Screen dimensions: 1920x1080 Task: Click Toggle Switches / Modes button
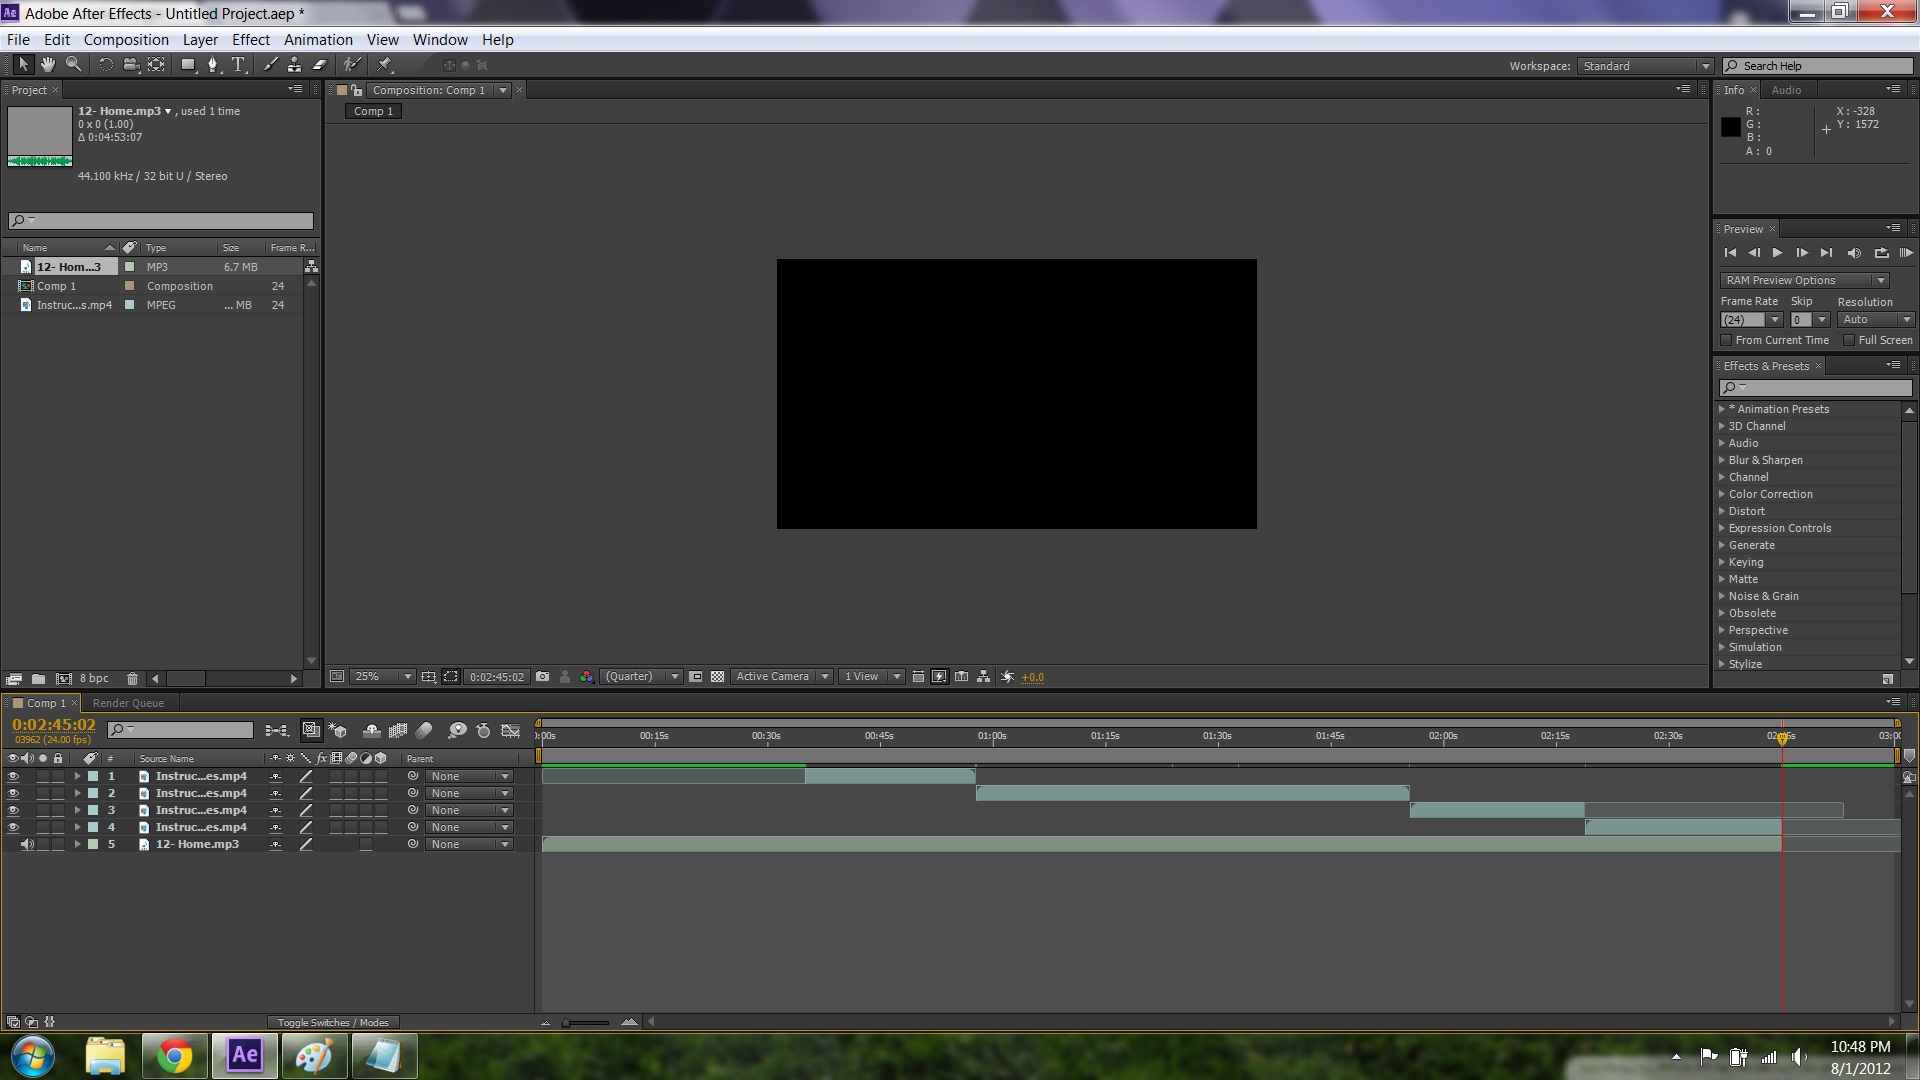click(333, 1022)
